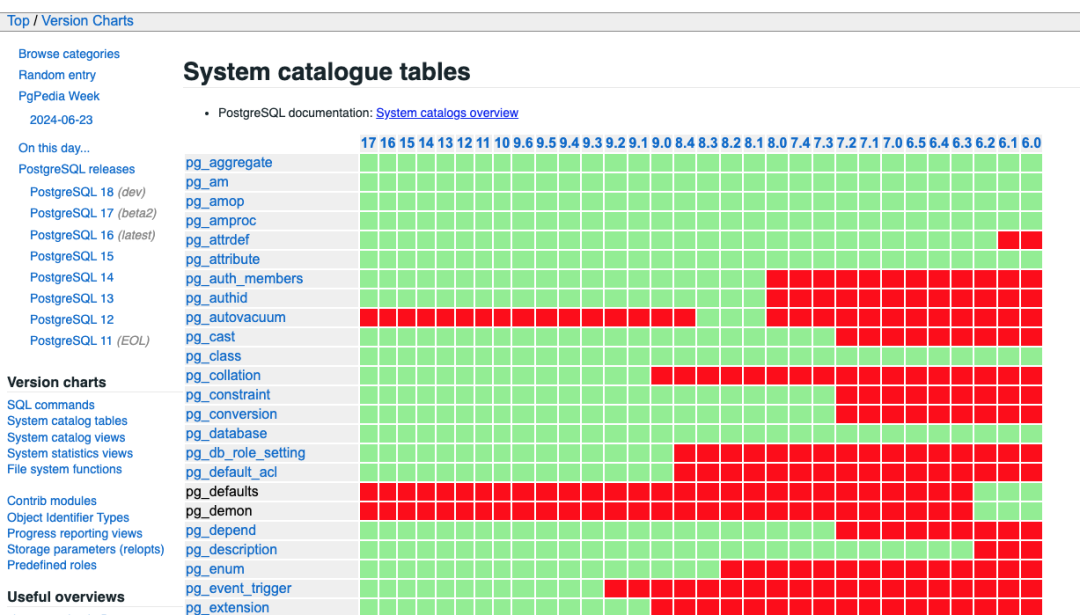Open the File system functions chart
Image resolution: width=1080 pixels, height=615 pixels.
pyautogui.click(x=65, y=469)
